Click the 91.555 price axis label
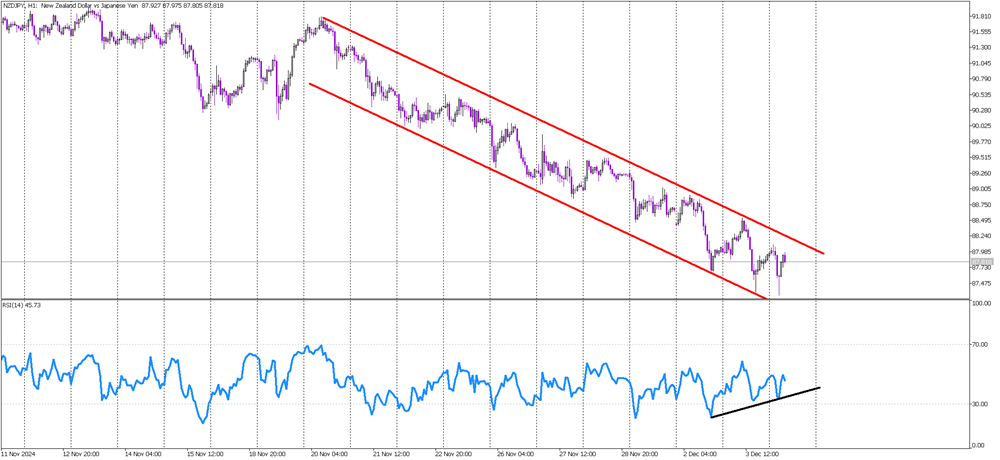The image size is (1000, 460). 980,32
